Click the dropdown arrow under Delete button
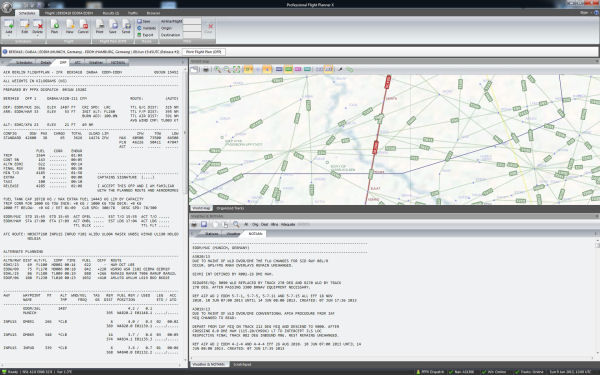Image resolution: width=600 pixels, height=375 pixels. pos(38,37)
